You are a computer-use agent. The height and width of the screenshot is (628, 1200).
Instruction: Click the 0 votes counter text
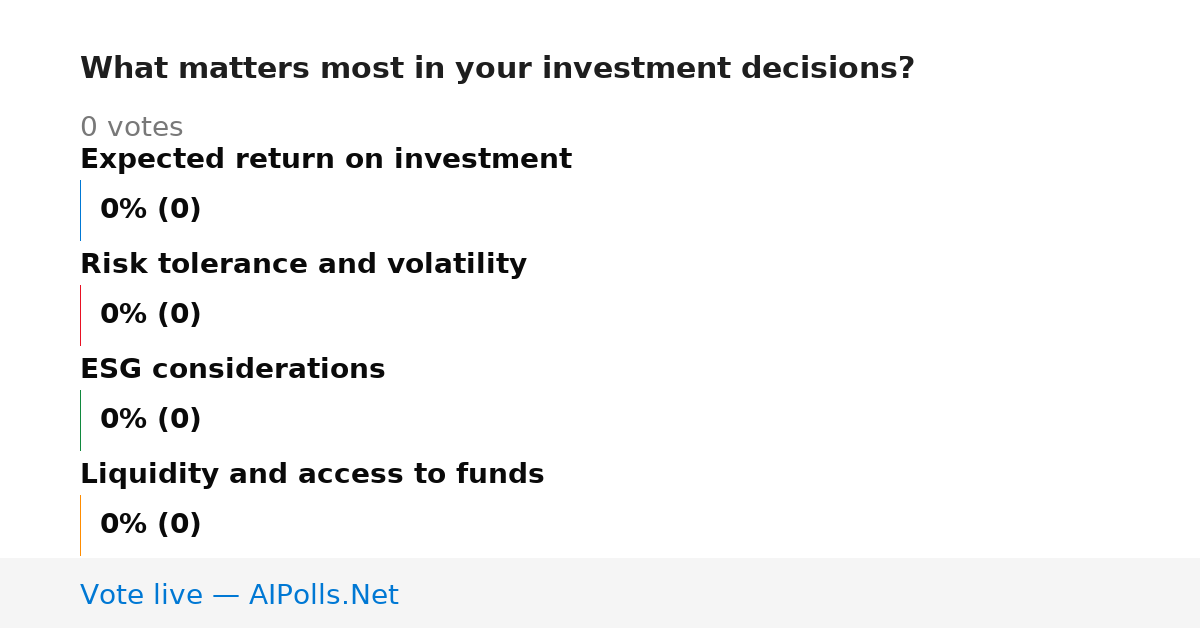click(131, 128)
